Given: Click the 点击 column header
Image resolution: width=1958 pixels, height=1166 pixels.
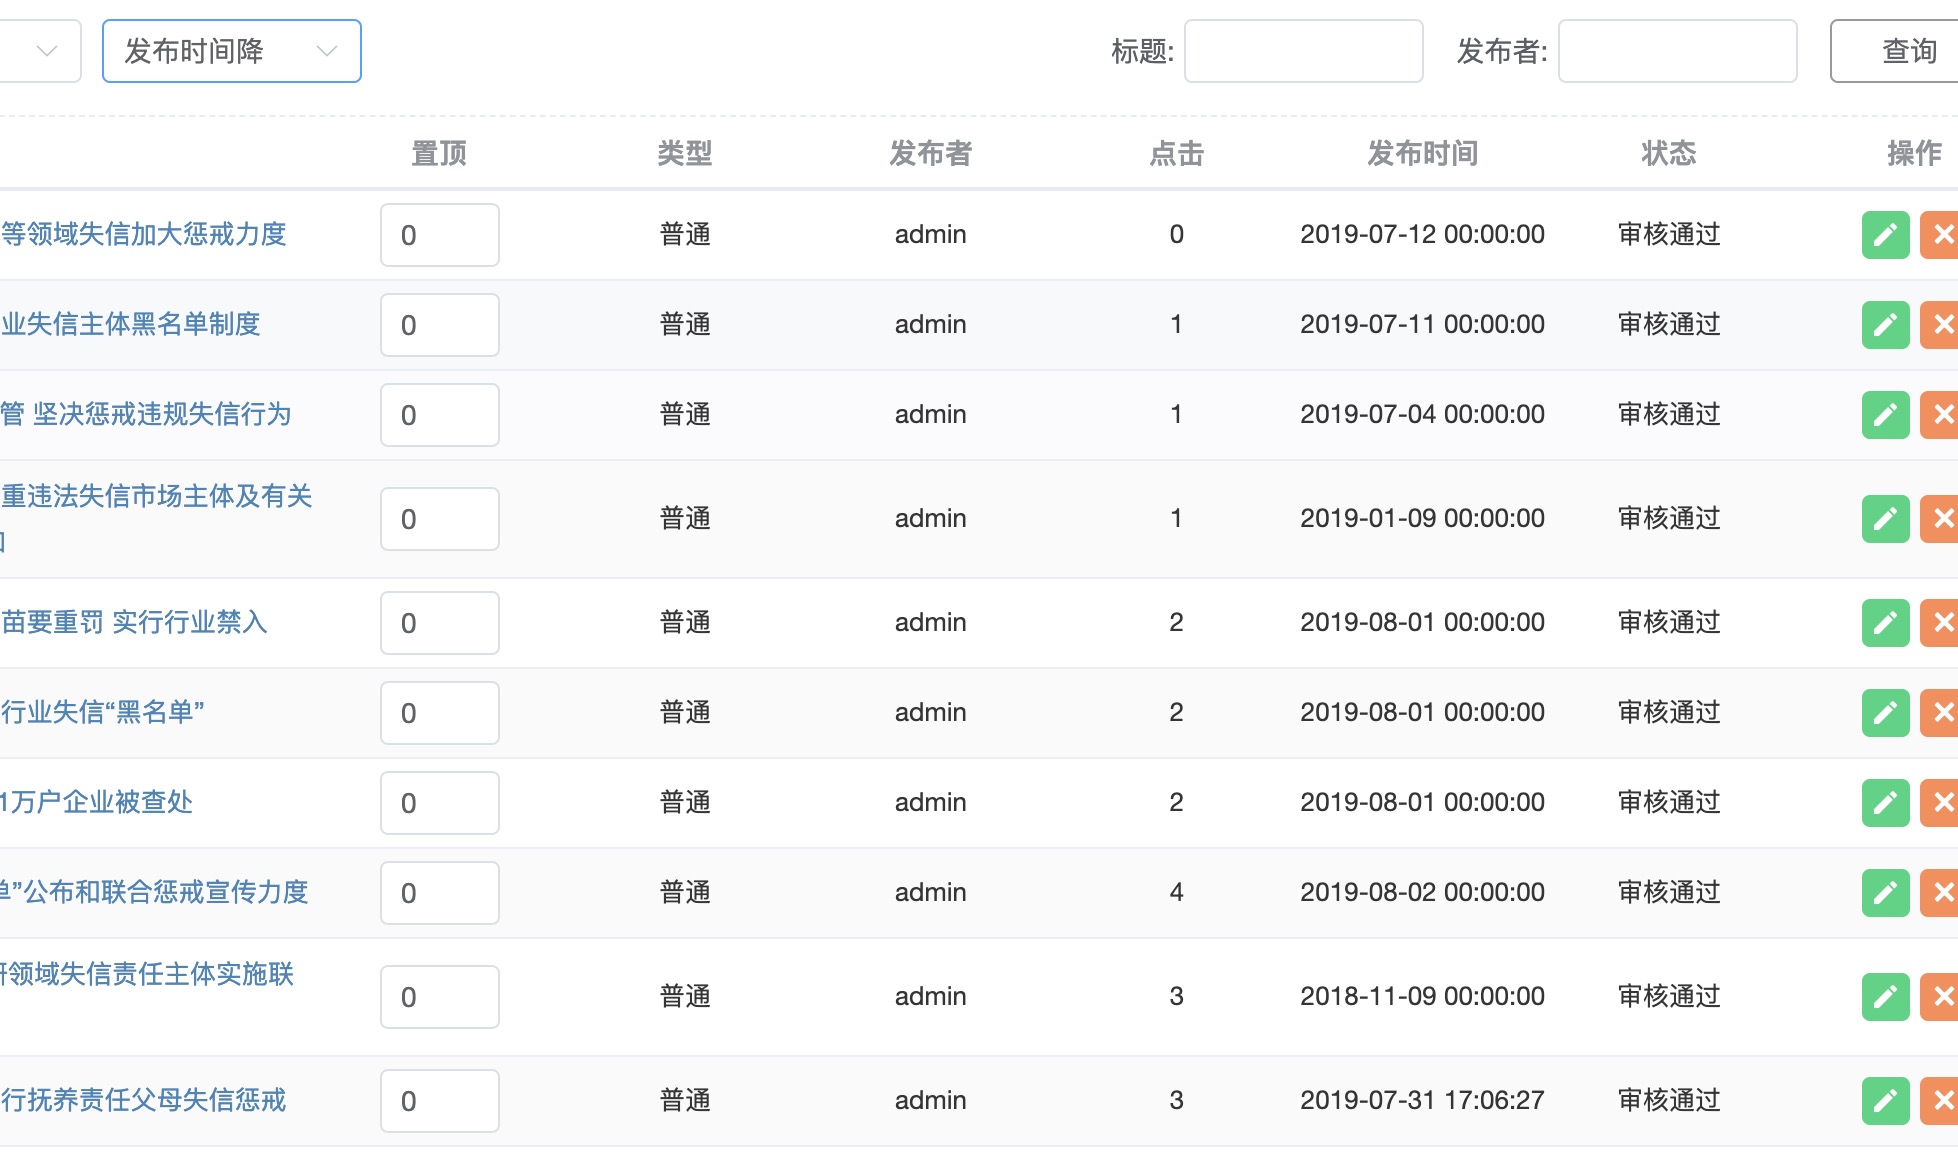Looking at the screenshot, I should click(x=1176, y=153).
